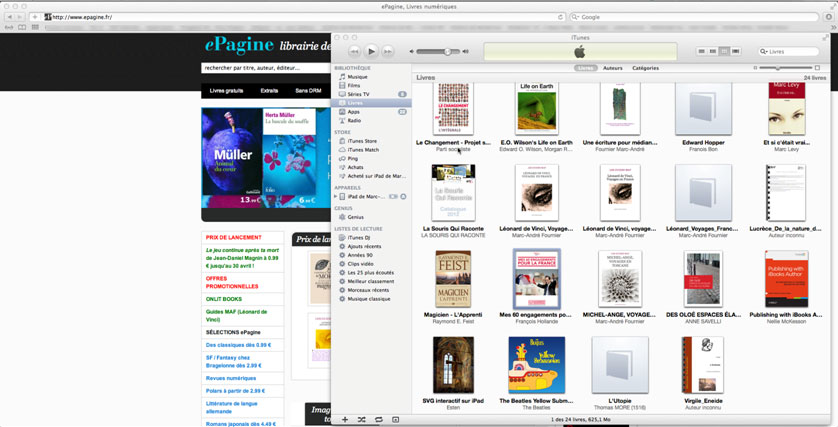Adjust the iTunes volume slider

439,51
